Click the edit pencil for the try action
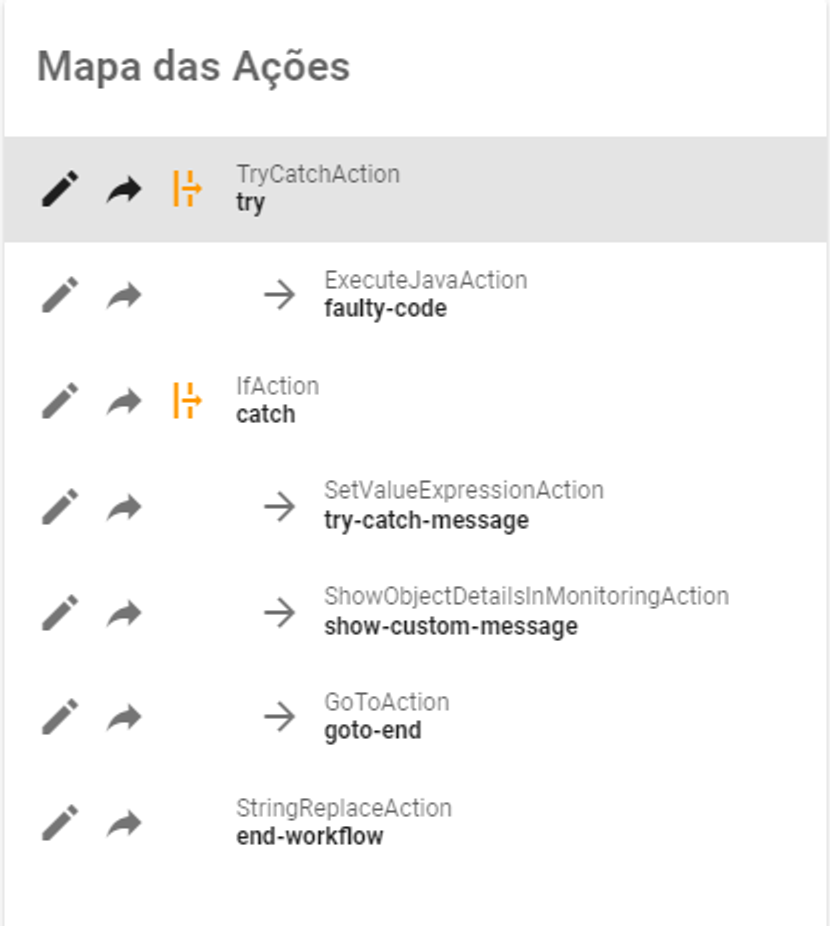The image size is (830, 926). click(x=60, y=189)
